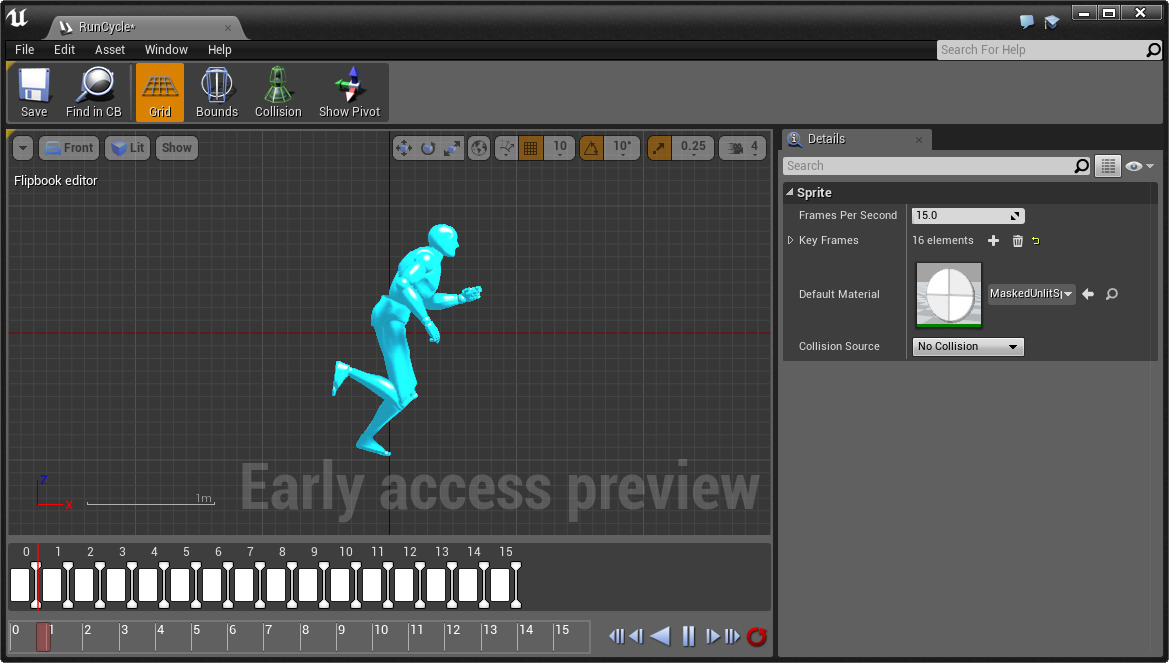
Task: Select the rotate transform tool in viewport
Action: pos(428,148)
